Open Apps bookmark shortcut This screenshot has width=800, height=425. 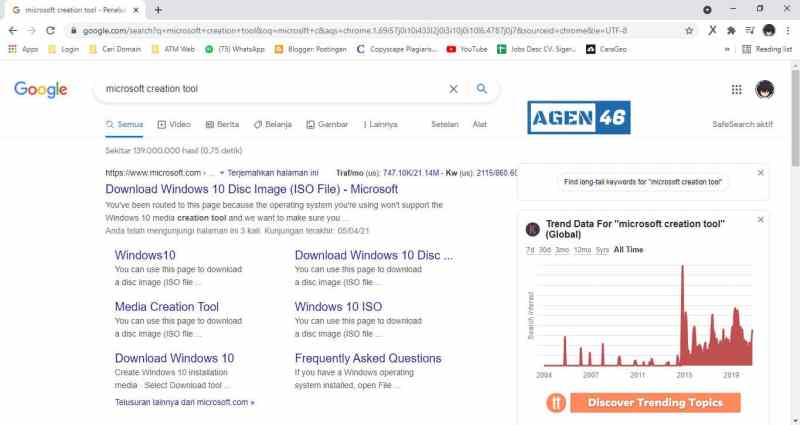pos(23,49)
